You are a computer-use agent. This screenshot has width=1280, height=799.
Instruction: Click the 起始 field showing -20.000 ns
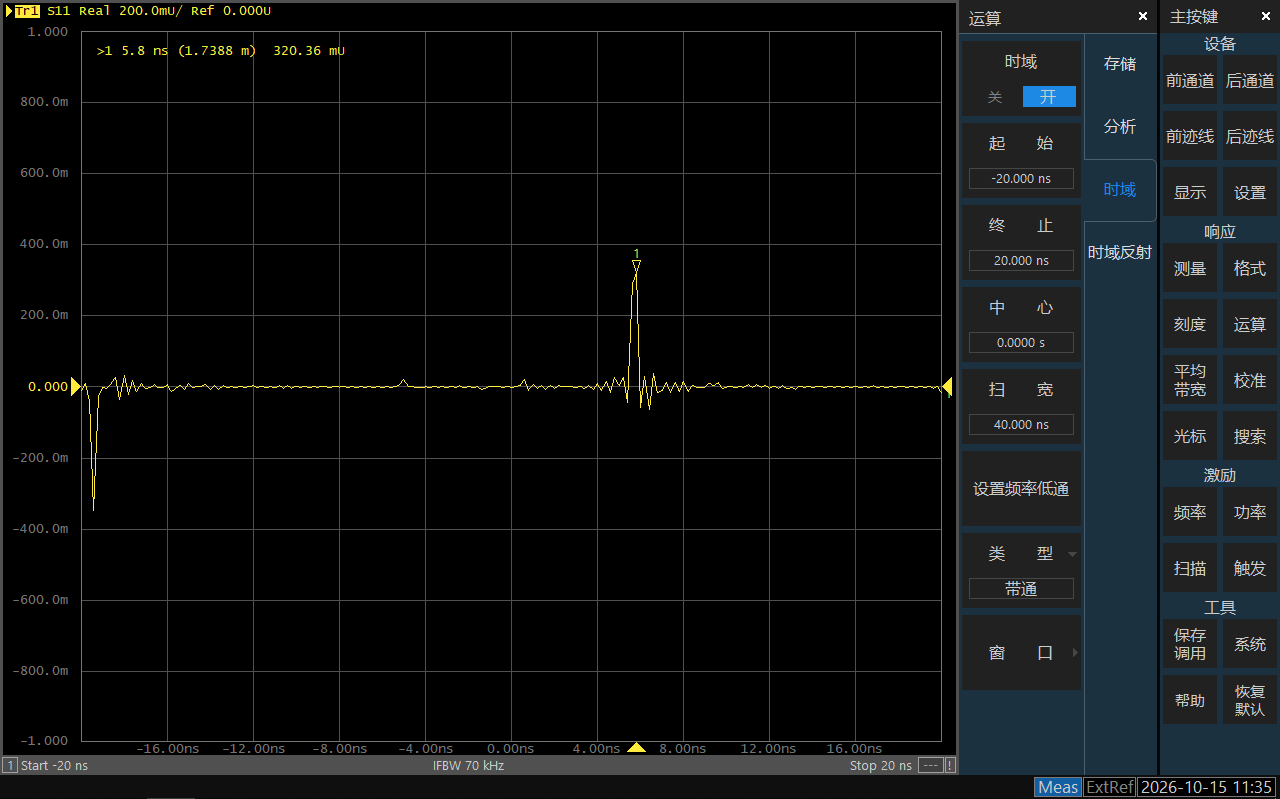click(1021, 179)
